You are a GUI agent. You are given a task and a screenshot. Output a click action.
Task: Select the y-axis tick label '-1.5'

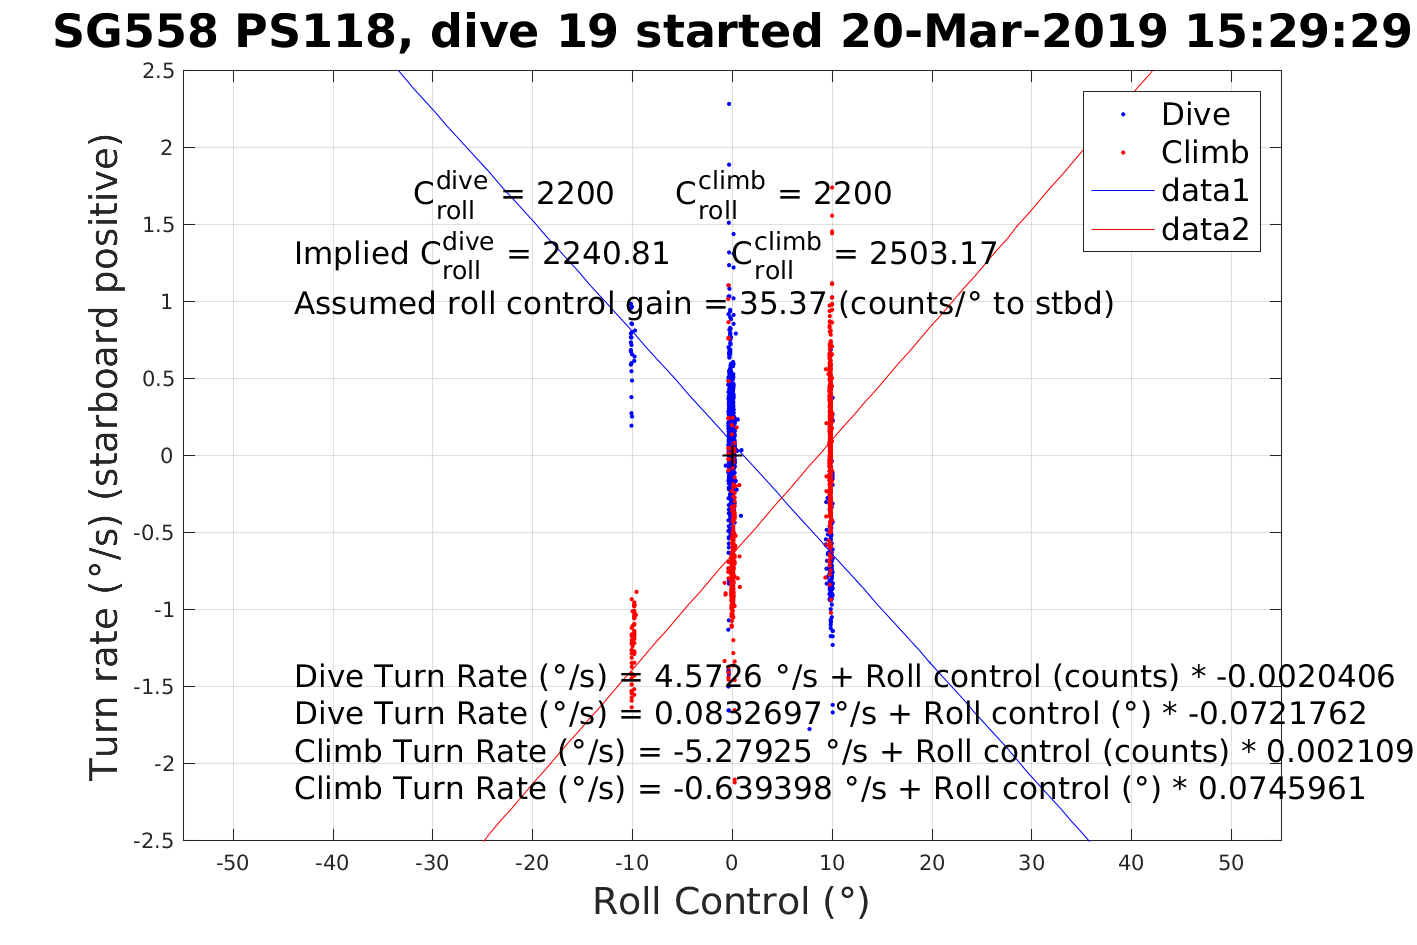(x=155, y=687)
